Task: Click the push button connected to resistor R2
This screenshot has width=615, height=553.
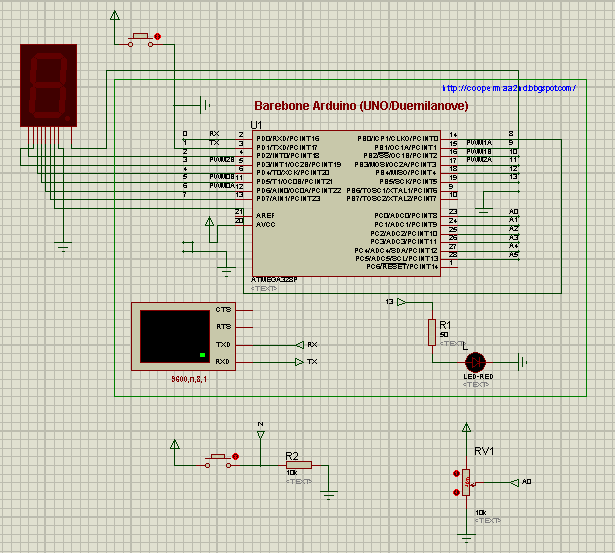Action: click(x=218, y=461)
